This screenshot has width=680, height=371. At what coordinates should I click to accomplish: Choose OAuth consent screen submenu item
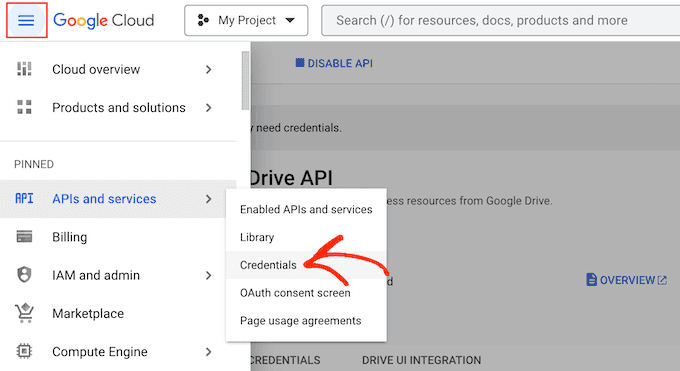pyautogui.click(x=306, y=293)
